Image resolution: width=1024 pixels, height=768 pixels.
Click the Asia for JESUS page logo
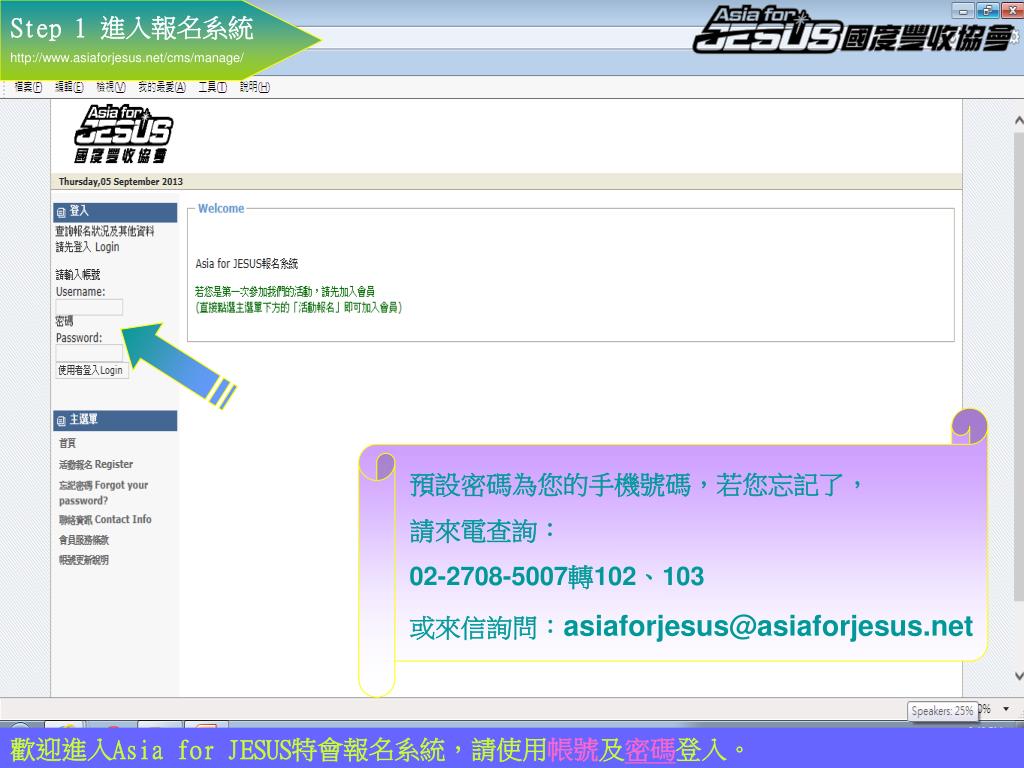123,134
